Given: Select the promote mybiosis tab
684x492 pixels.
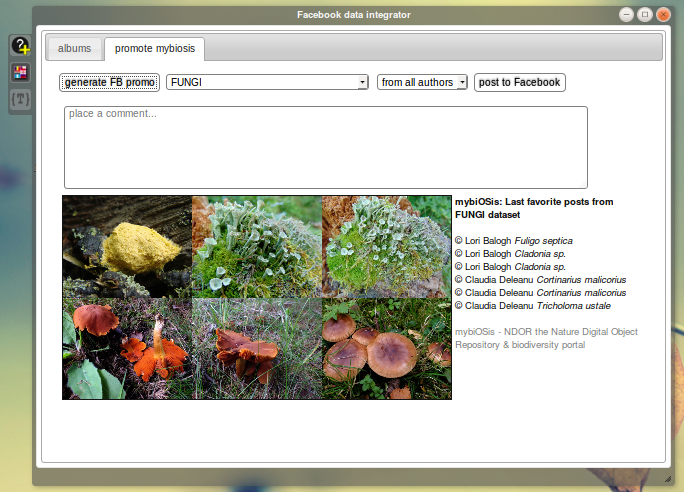Looking at the screenshot, I should pyautogui.click(x=154, y=48).
